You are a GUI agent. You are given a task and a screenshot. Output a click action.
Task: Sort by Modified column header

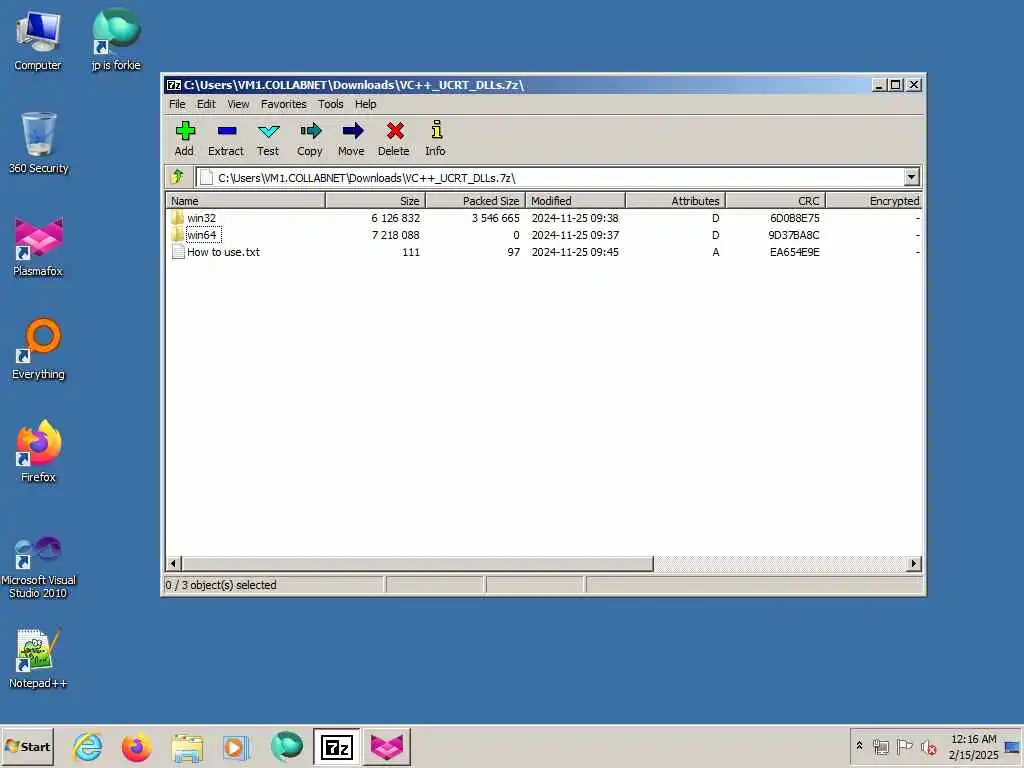point(575,200)
